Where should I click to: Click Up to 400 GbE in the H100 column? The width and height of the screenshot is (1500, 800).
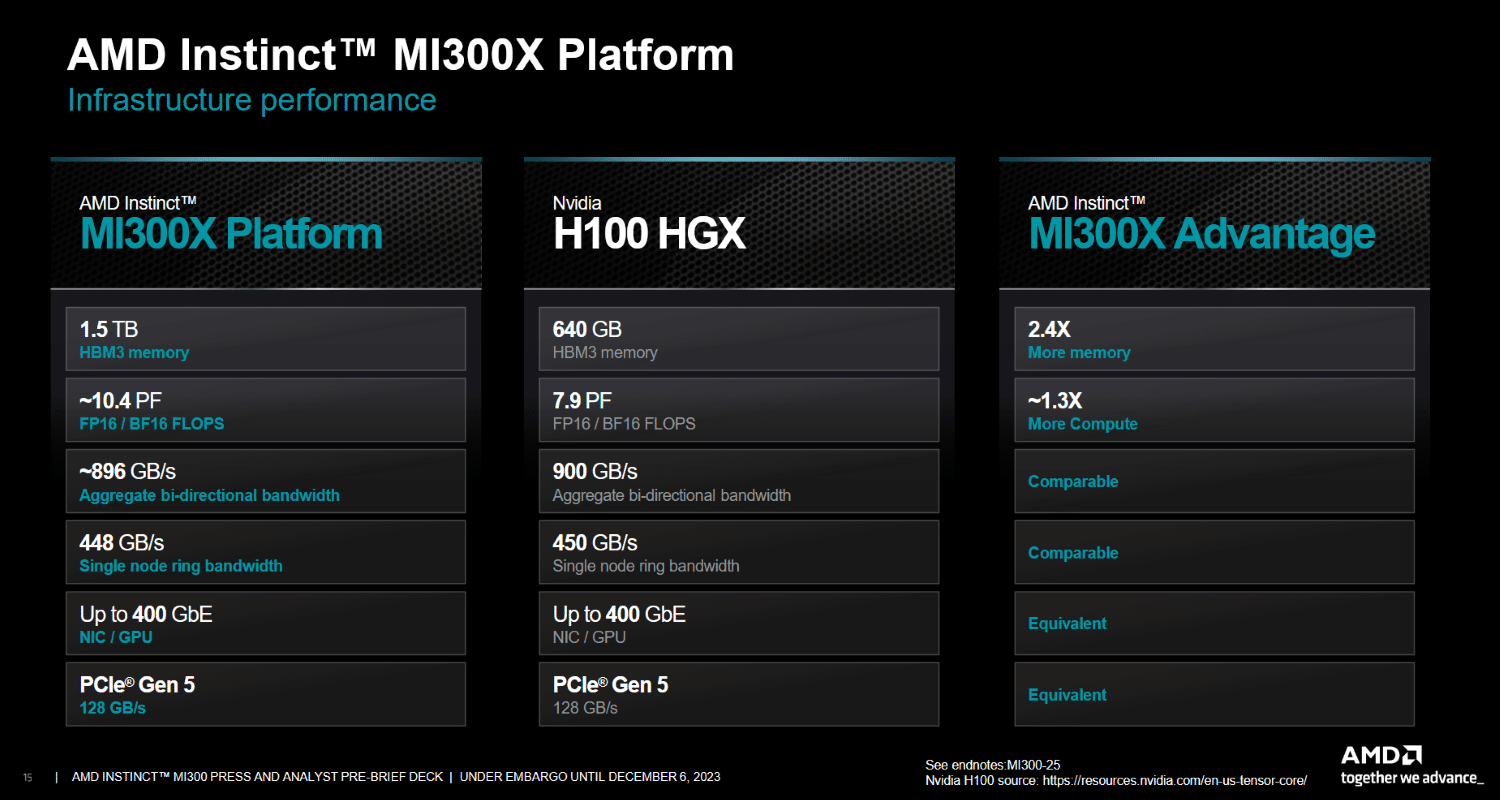tap(619, 614)
